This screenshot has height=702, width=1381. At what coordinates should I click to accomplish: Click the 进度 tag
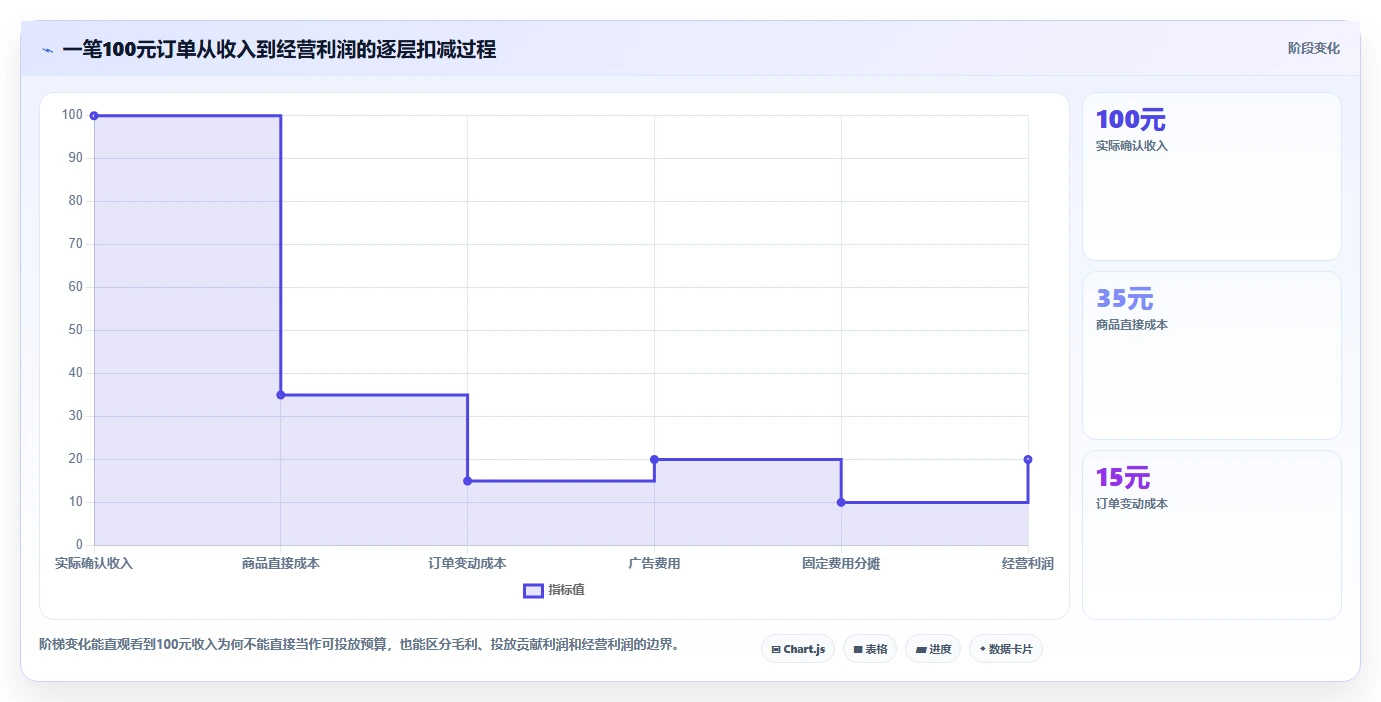pyautogui.click(x=933, y=649)
